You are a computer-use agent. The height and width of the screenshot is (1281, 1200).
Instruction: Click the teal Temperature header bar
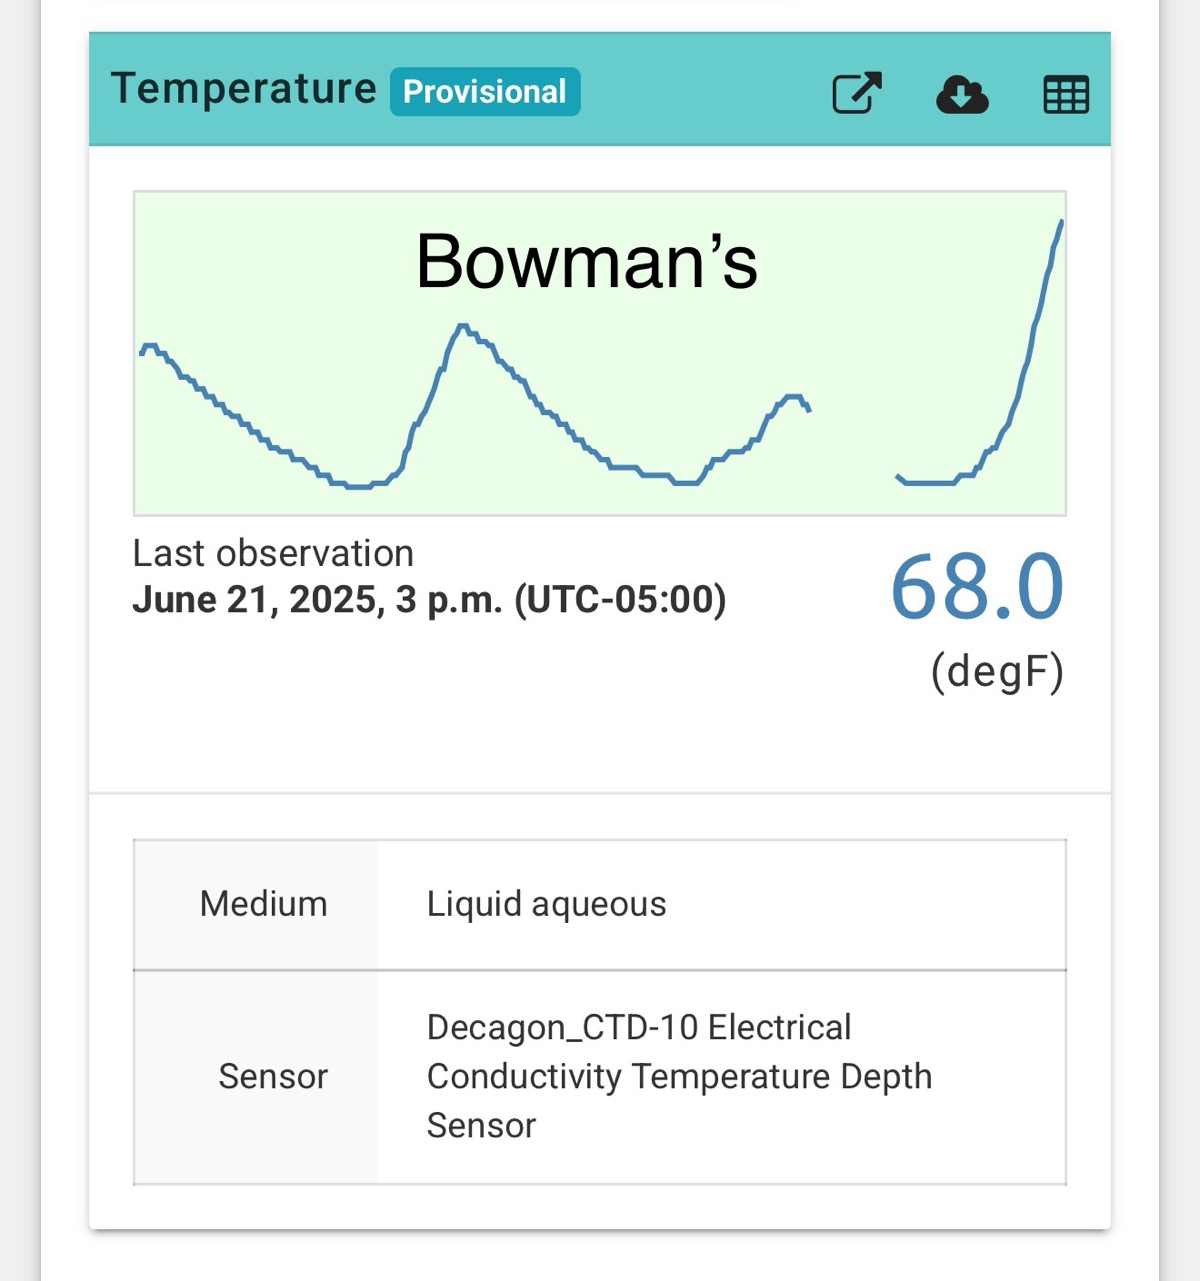pyautogui.click(x=600, y=90)
